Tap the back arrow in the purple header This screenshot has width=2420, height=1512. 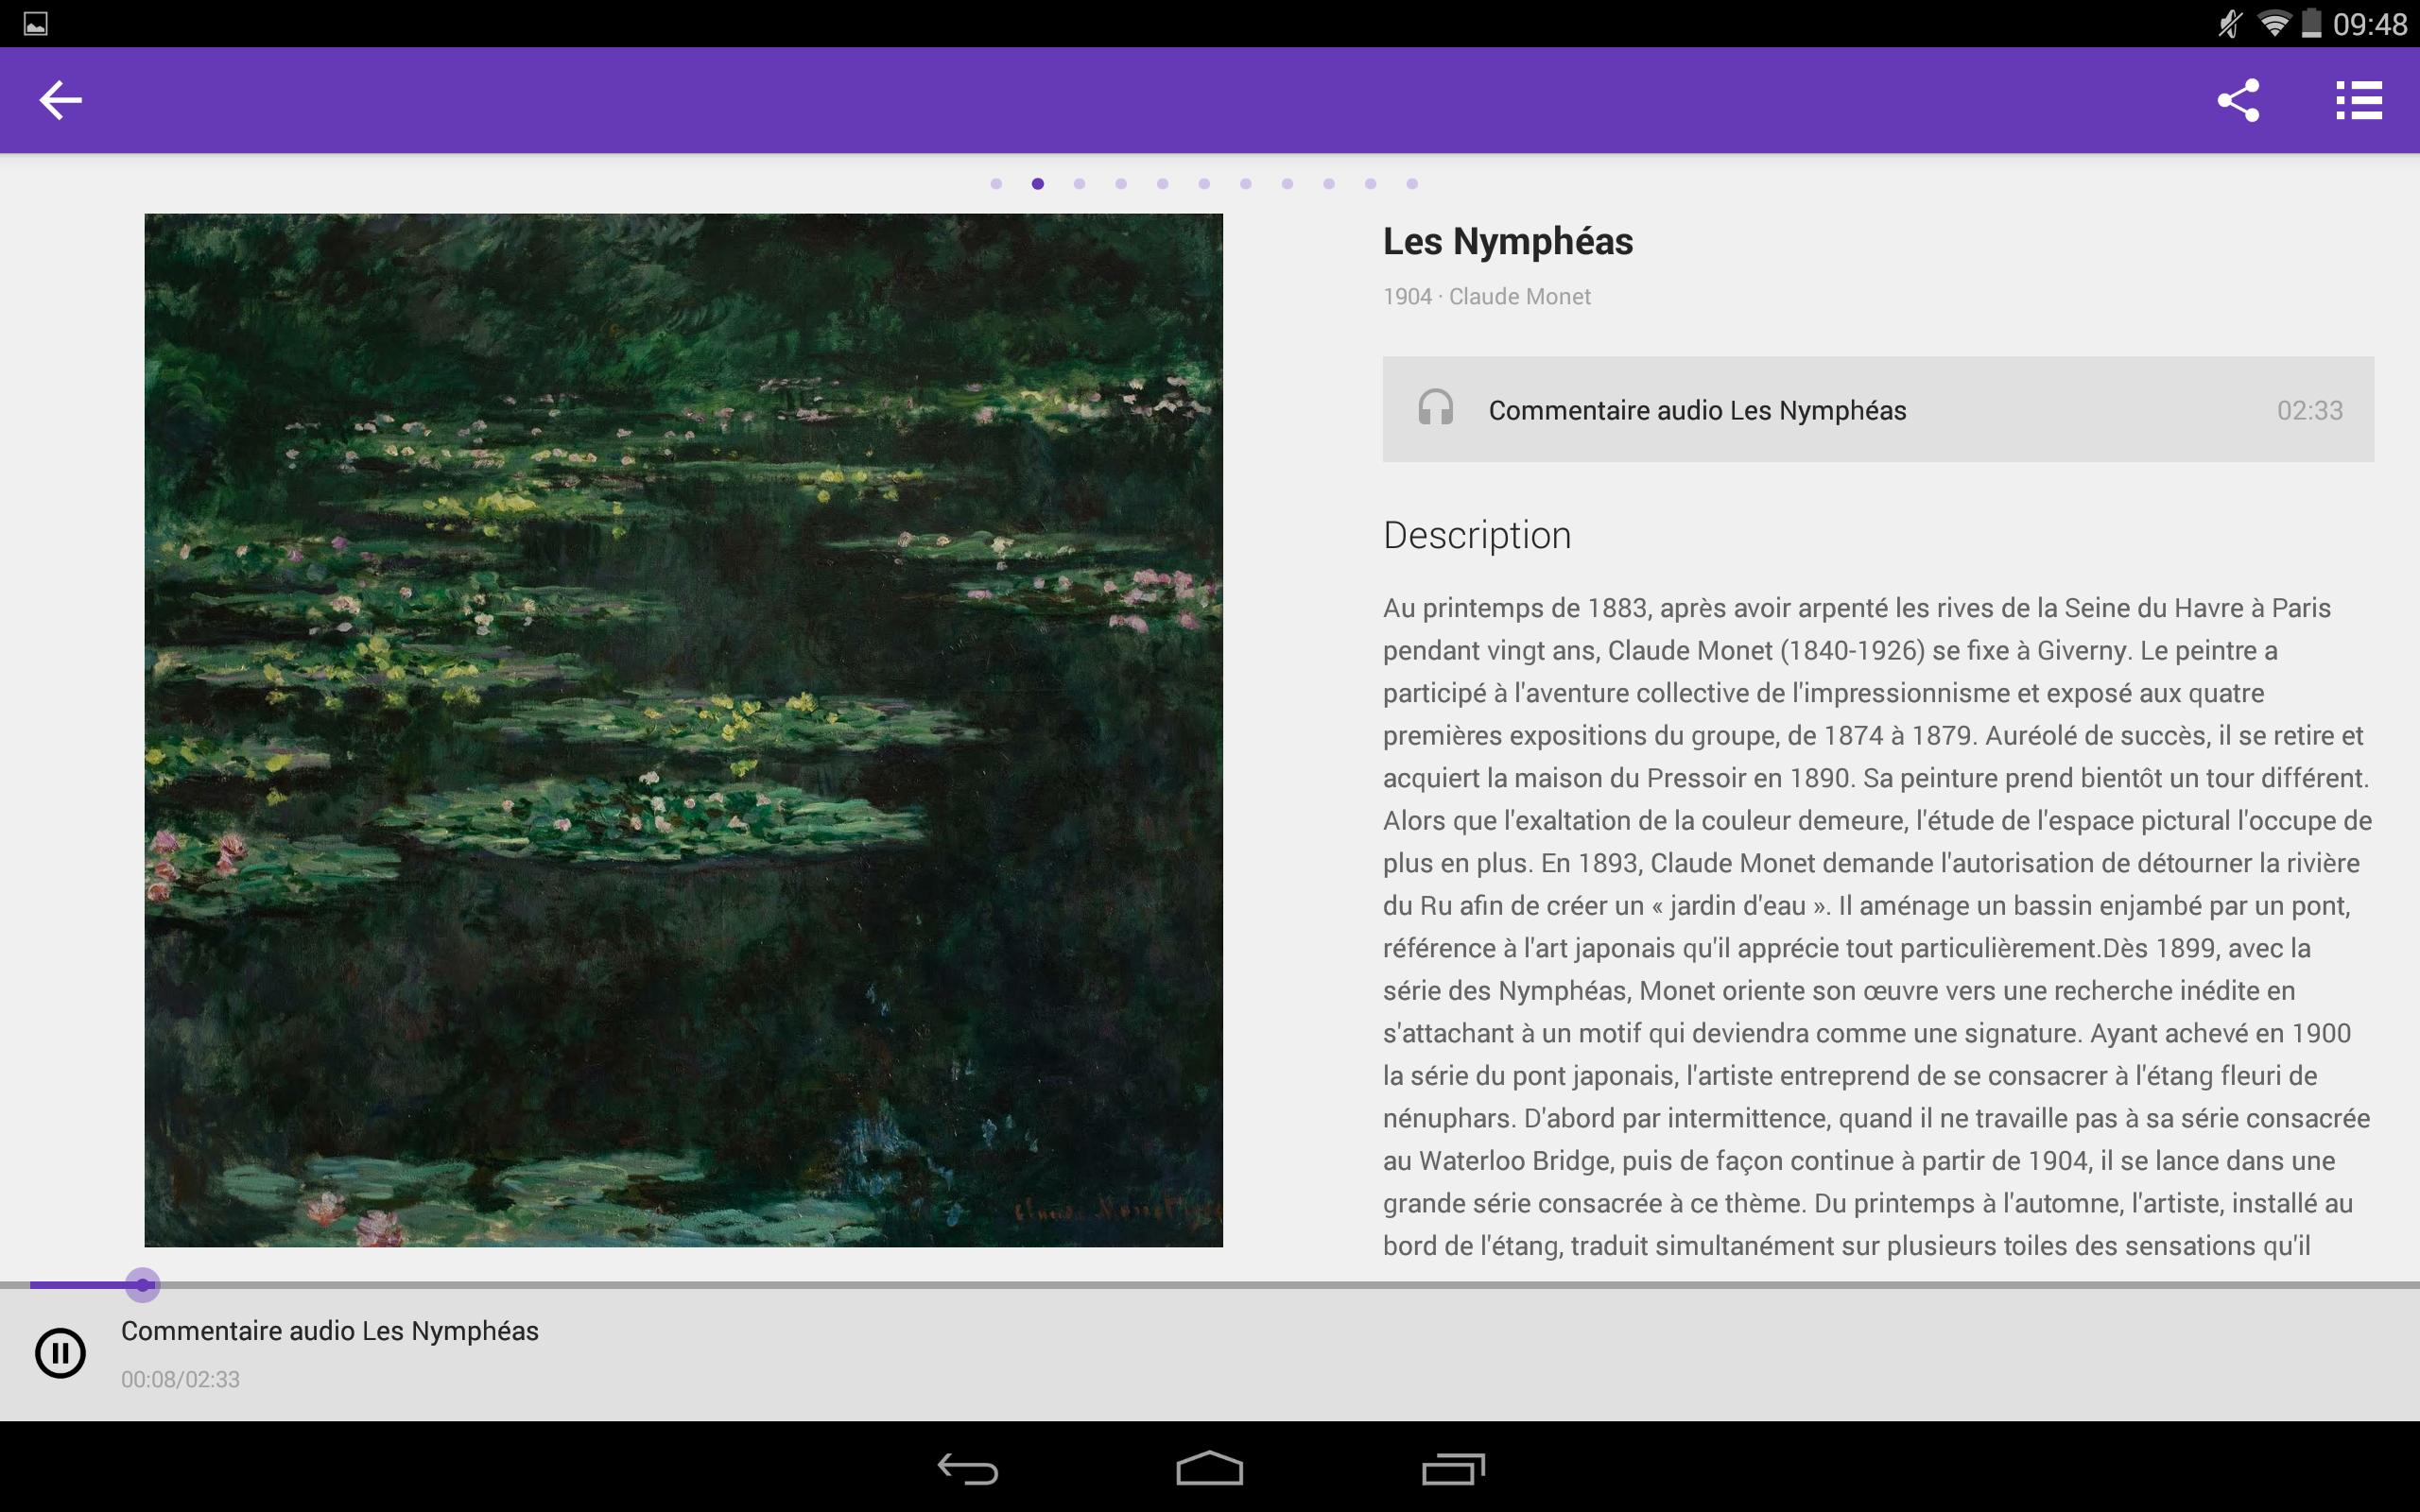(60, 100)
